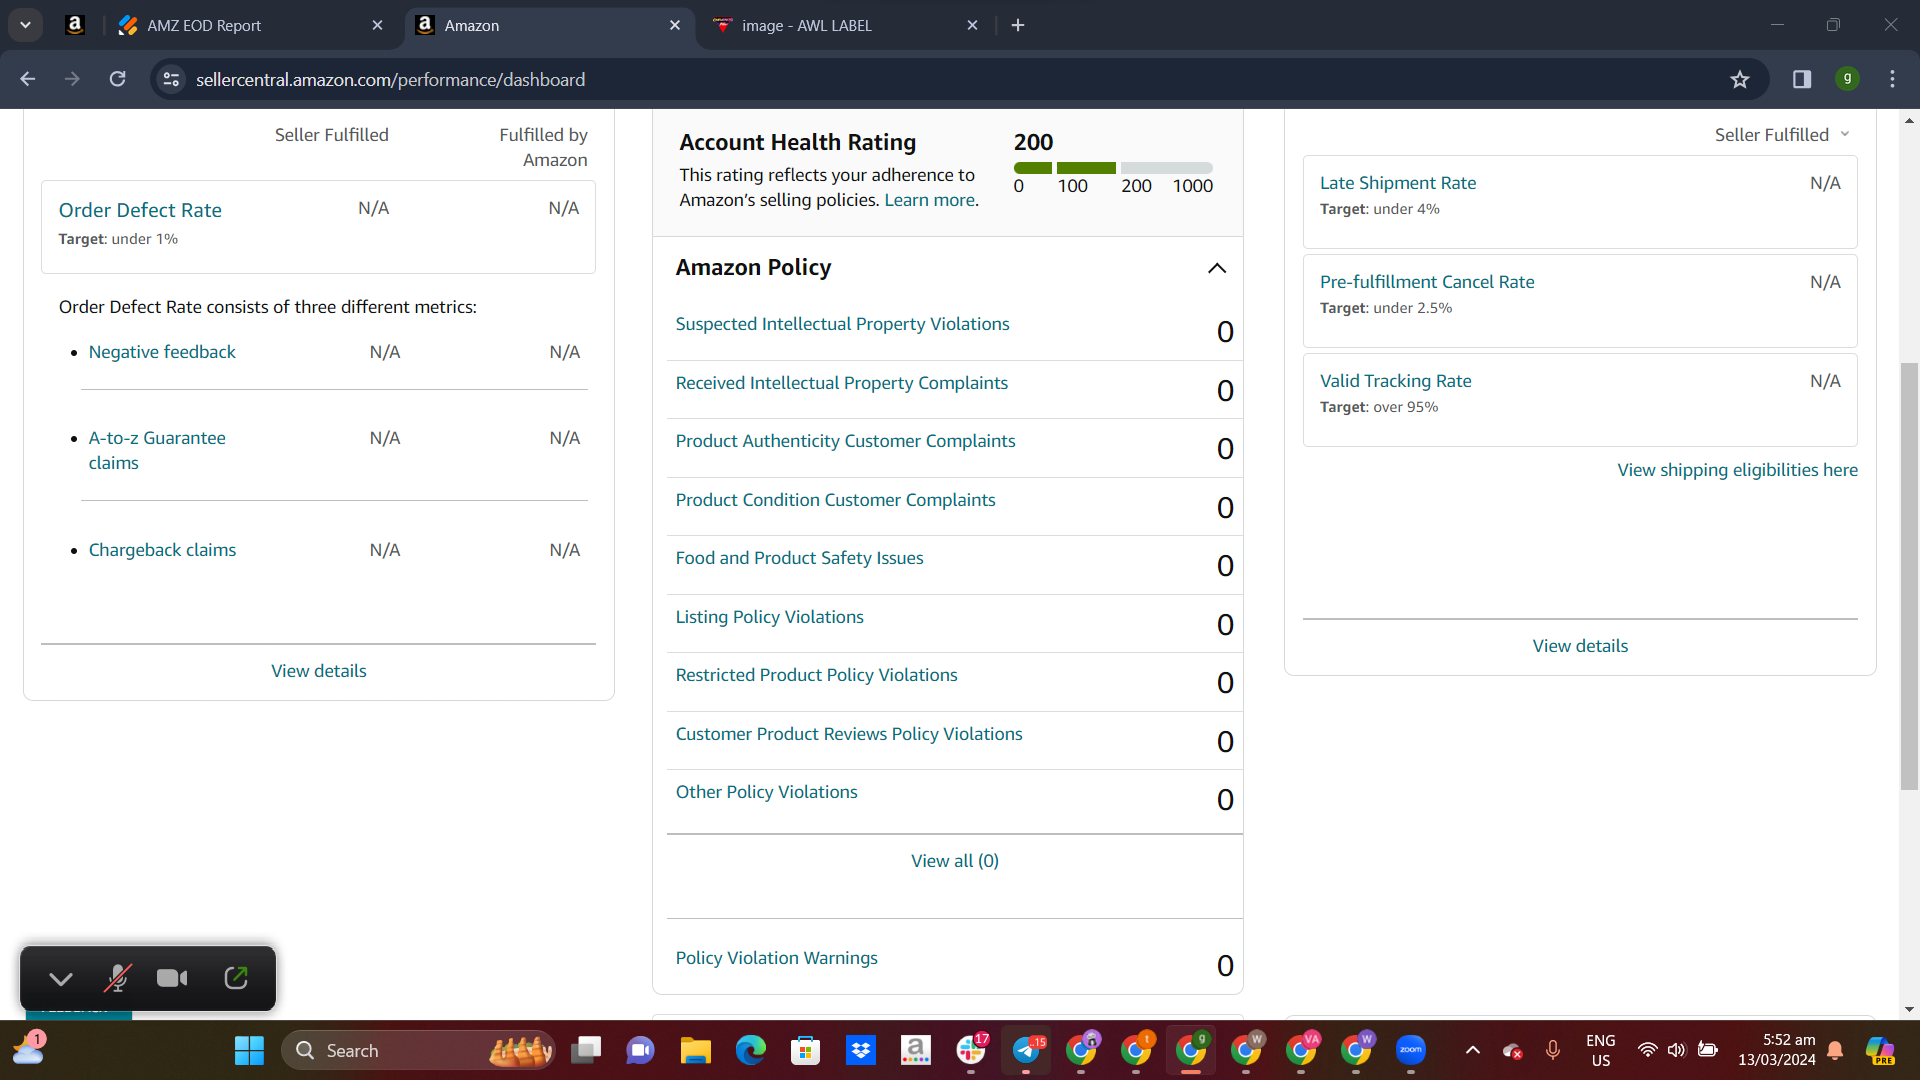Open the Chrome profile avatar menu
The image size is (1920, 1080).
1847,79
